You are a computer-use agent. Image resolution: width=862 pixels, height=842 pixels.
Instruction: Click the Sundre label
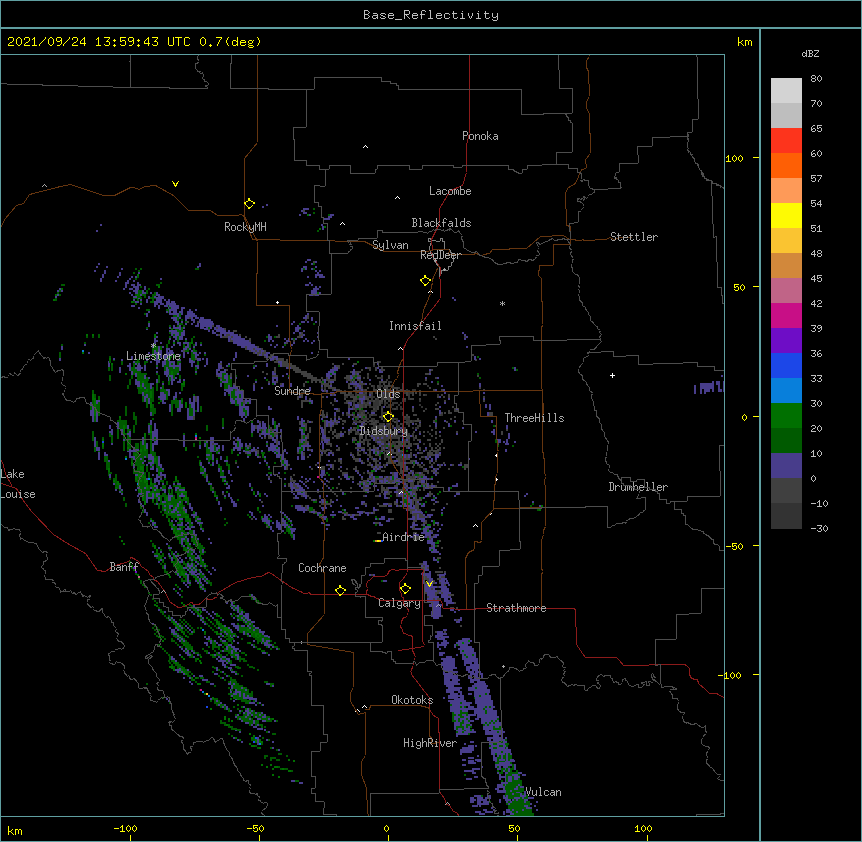point(292,391)
